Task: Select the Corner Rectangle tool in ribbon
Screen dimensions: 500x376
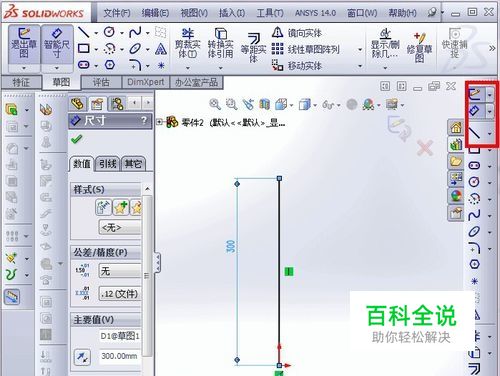Action: pyautogui.click(x=83, y=49)
